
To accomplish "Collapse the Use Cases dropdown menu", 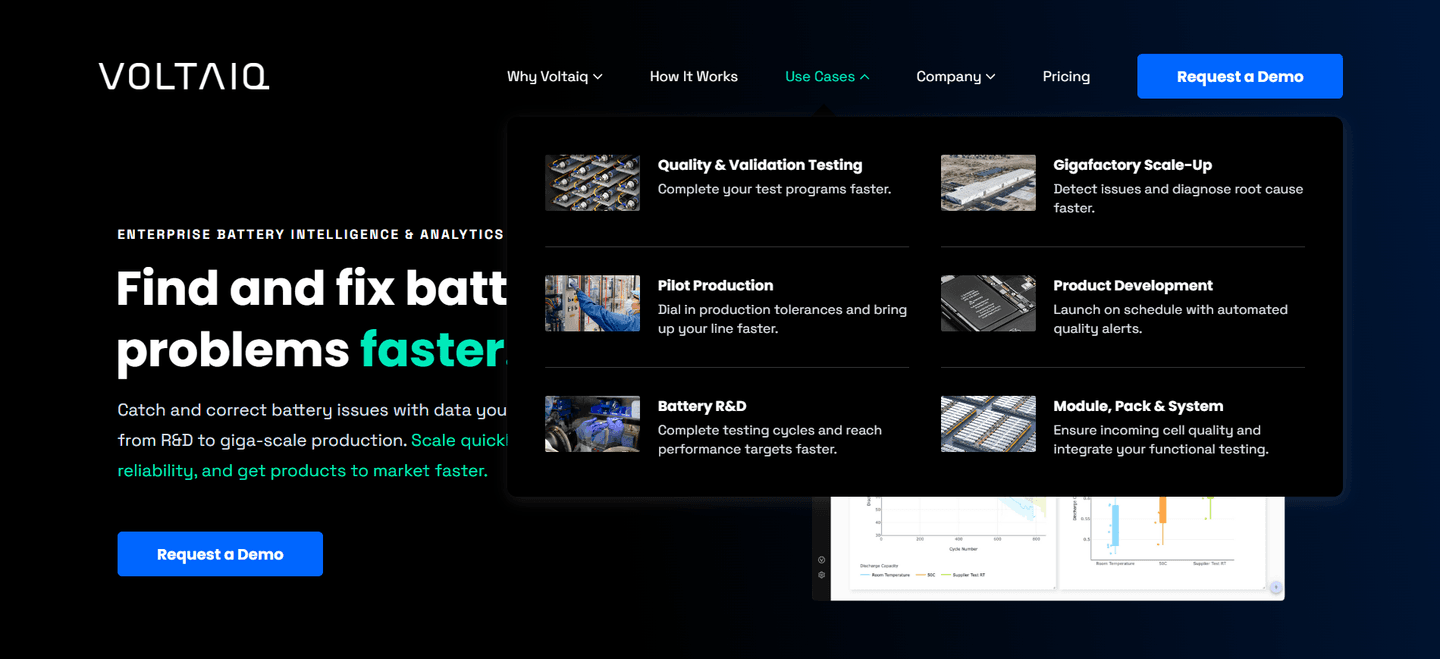I will tap(827, 76).
